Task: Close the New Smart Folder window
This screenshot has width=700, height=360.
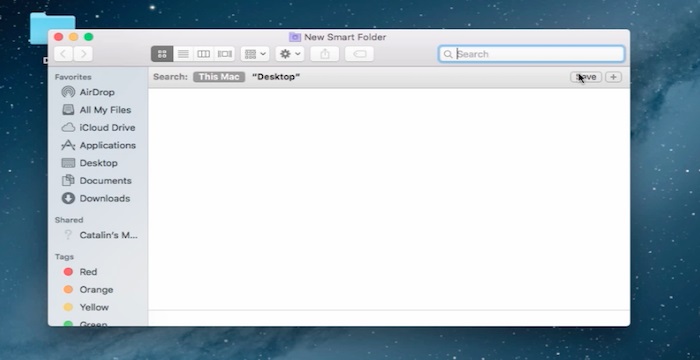Action: 58,37
